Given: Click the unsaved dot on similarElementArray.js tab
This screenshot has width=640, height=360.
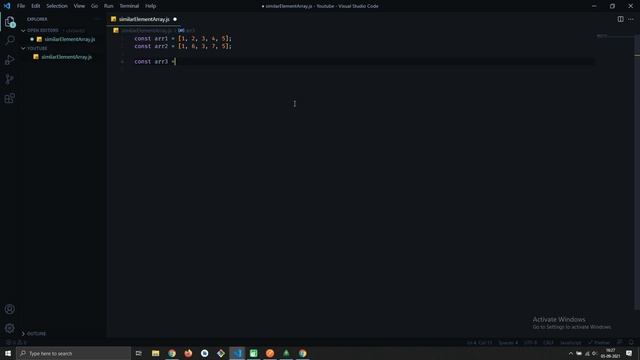Looking at the screenshot, I should click(175, 19).
